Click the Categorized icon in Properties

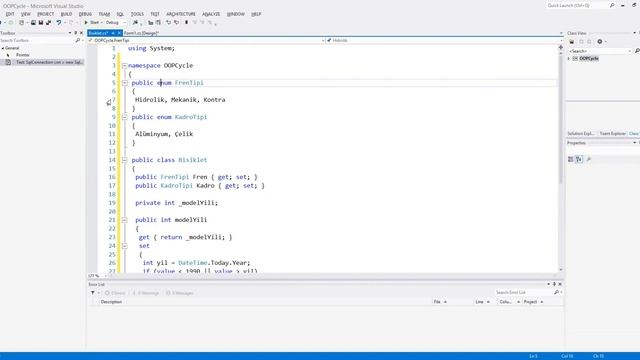click(x=571, y=159)
